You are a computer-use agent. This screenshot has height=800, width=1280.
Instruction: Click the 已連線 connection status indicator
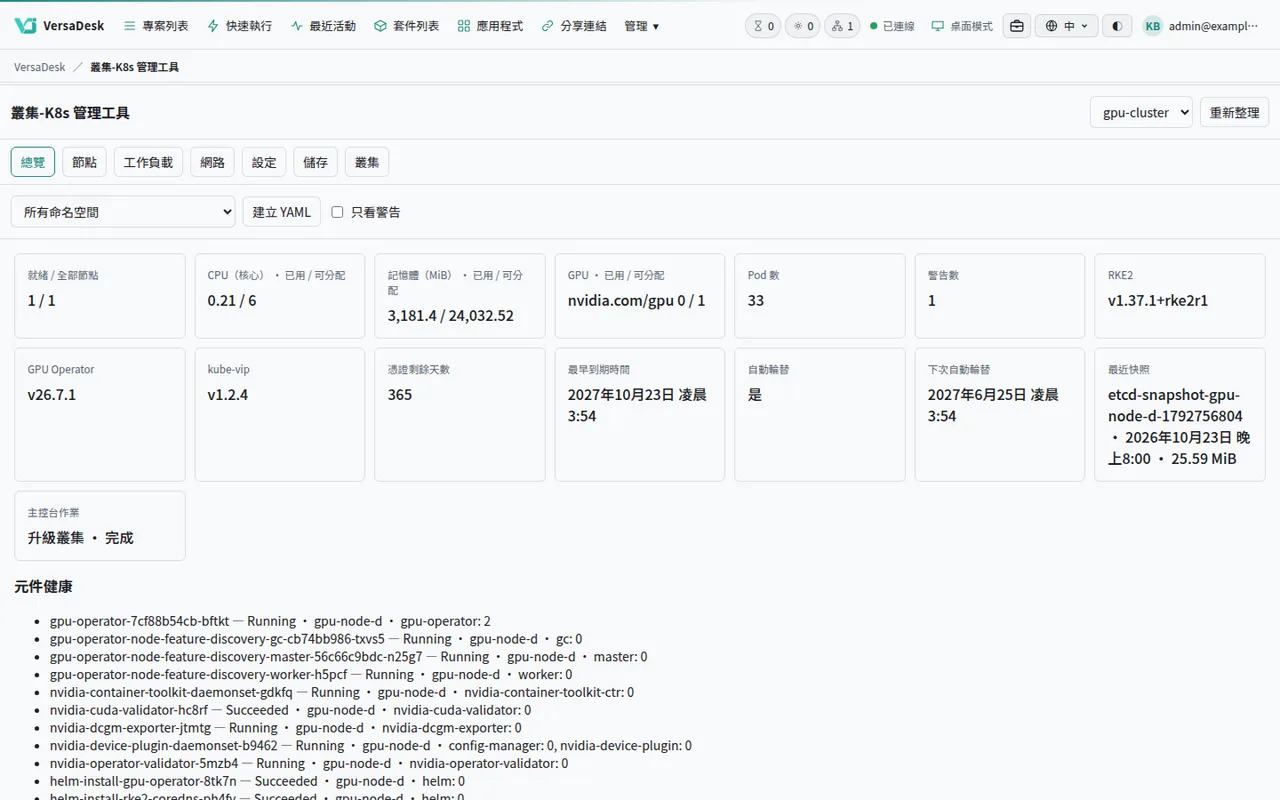tap(892, 26)
